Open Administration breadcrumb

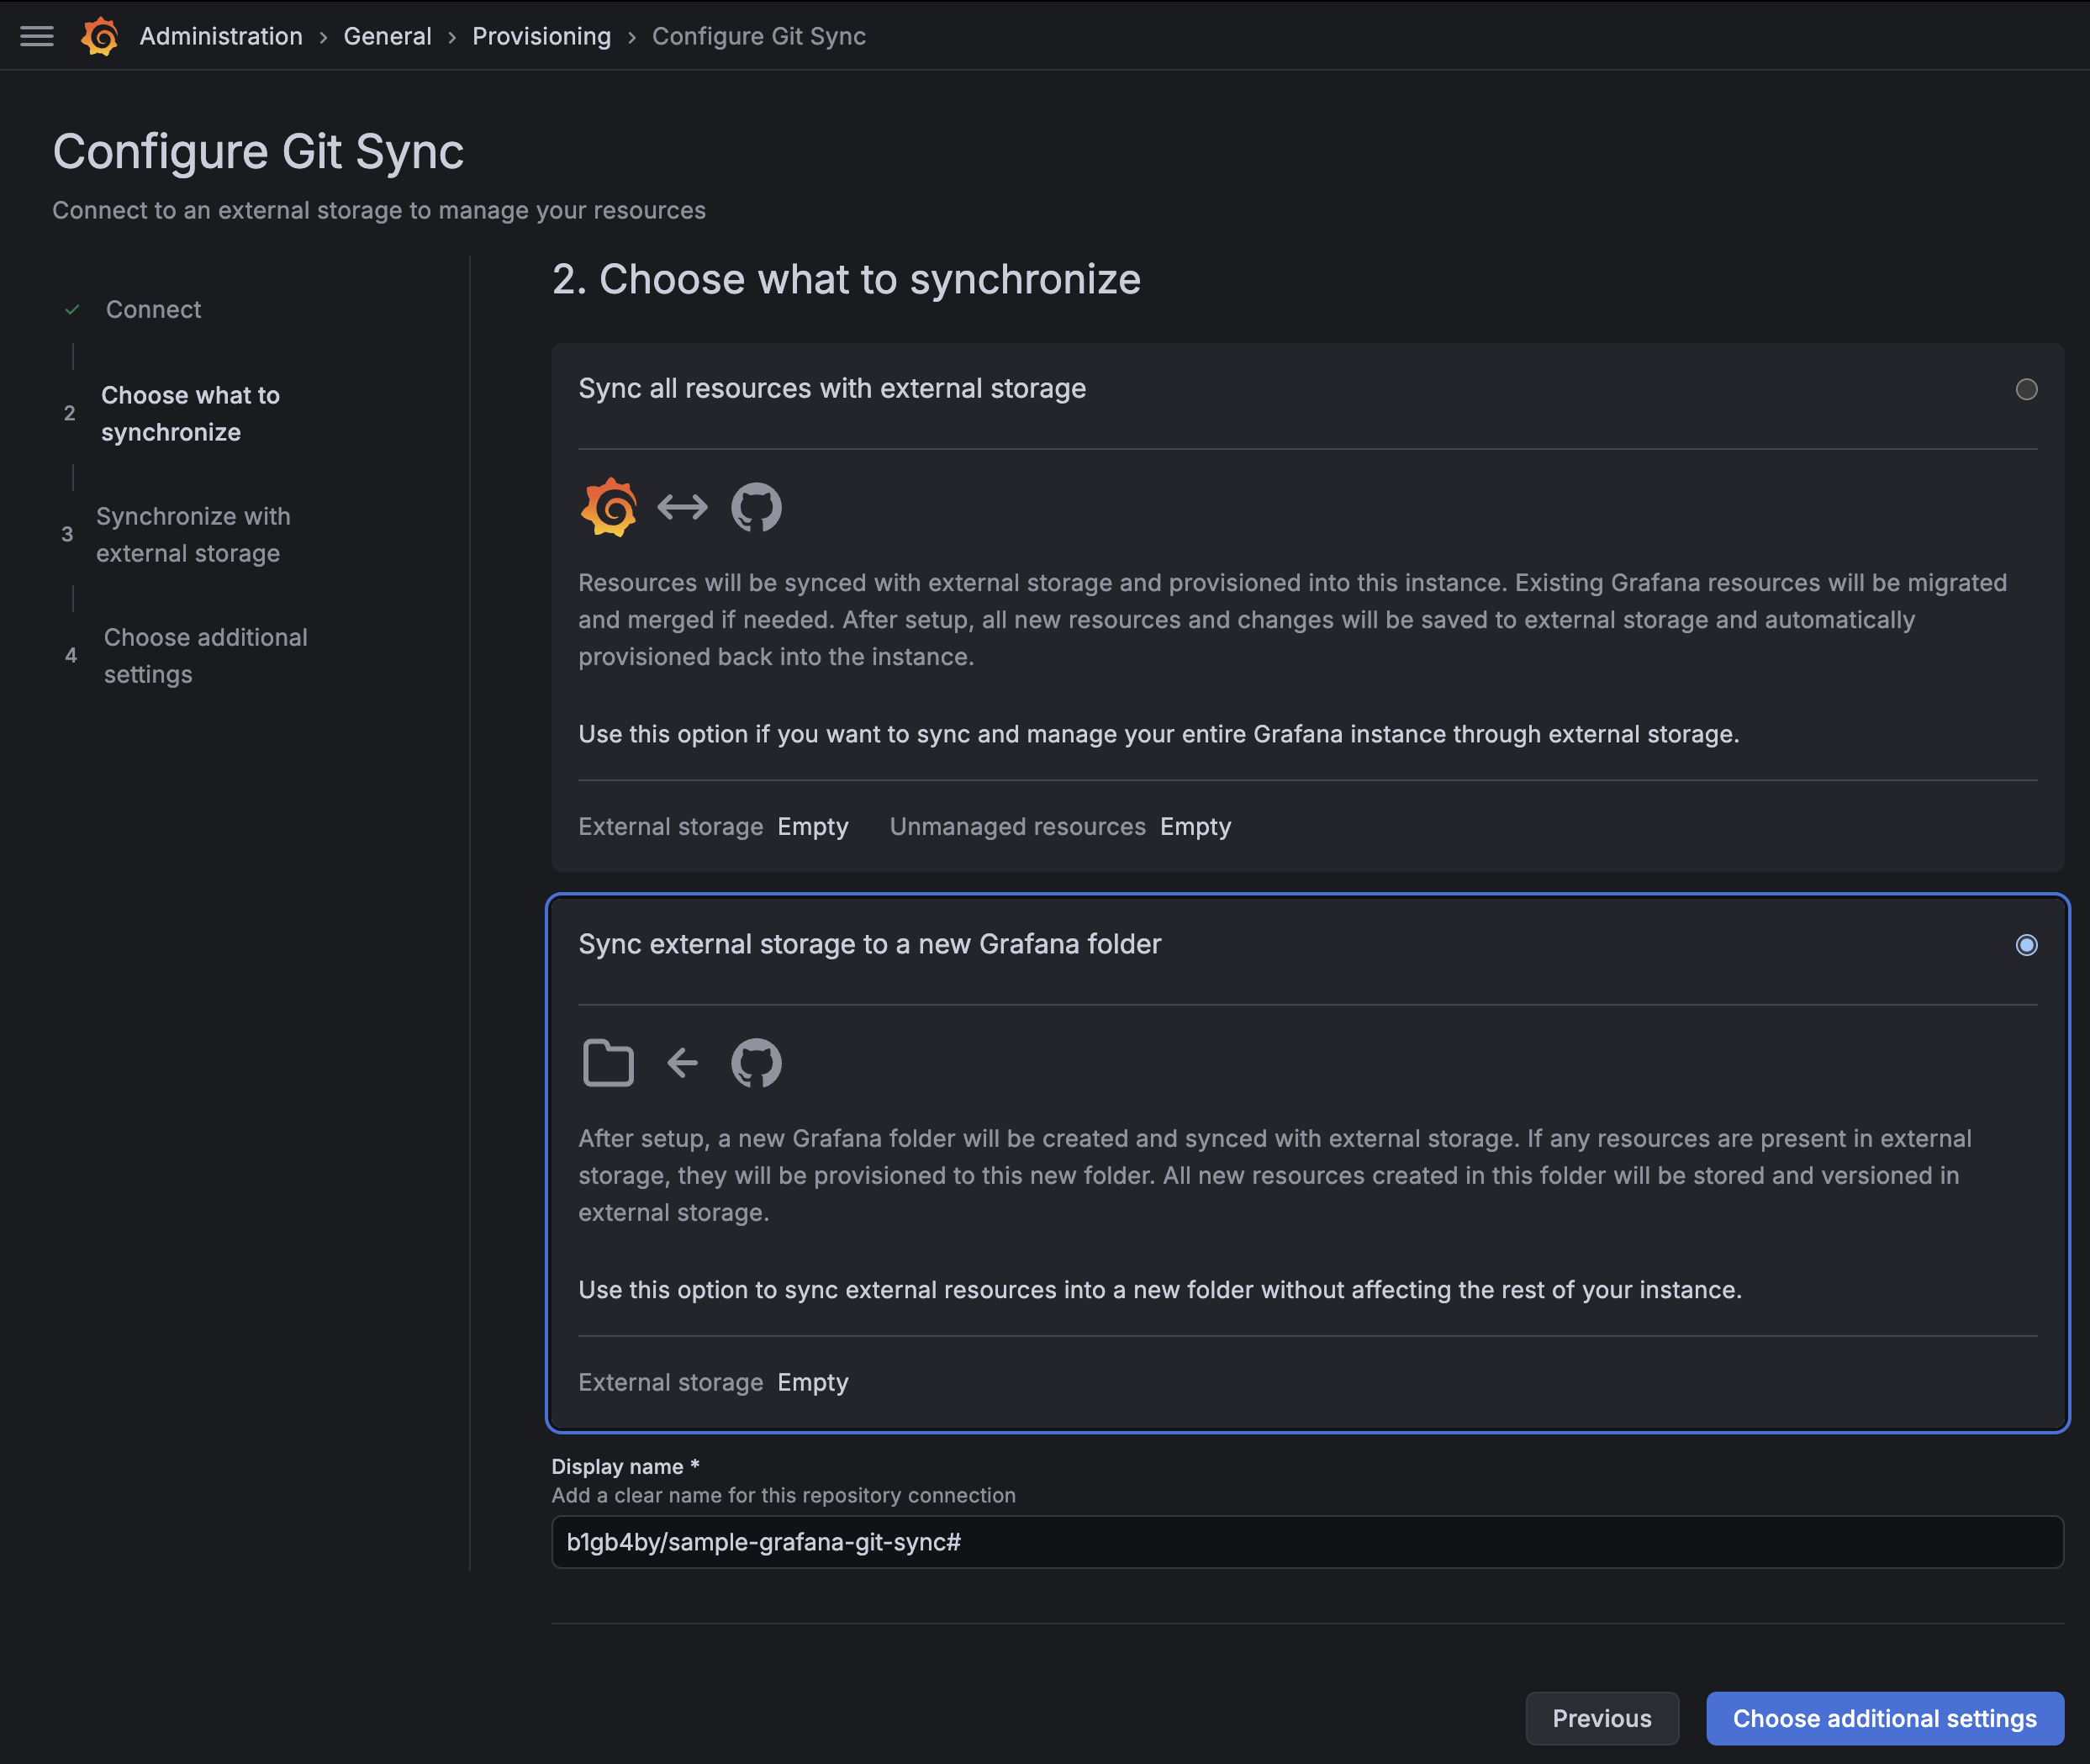tap(221, 36)
